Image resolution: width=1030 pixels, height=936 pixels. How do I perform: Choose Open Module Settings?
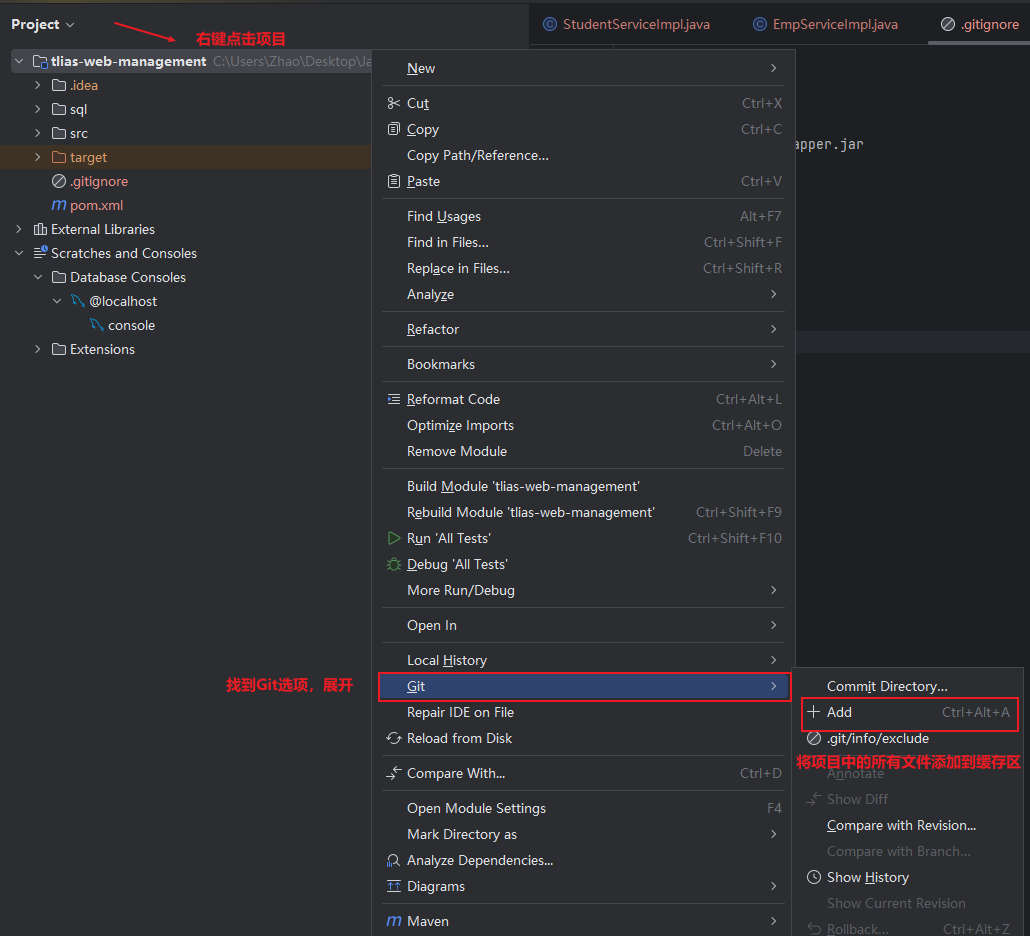(584, 808)
